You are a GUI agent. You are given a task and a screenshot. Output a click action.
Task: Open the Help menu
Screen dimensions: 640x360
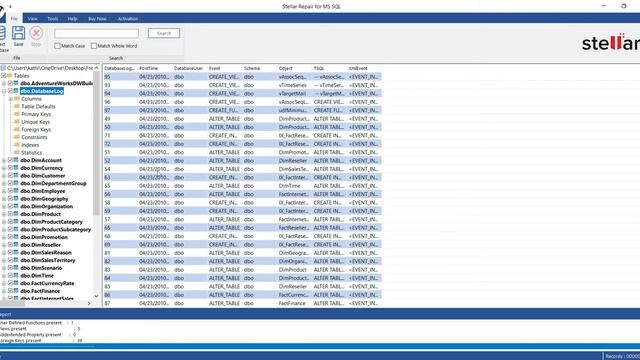72,18
